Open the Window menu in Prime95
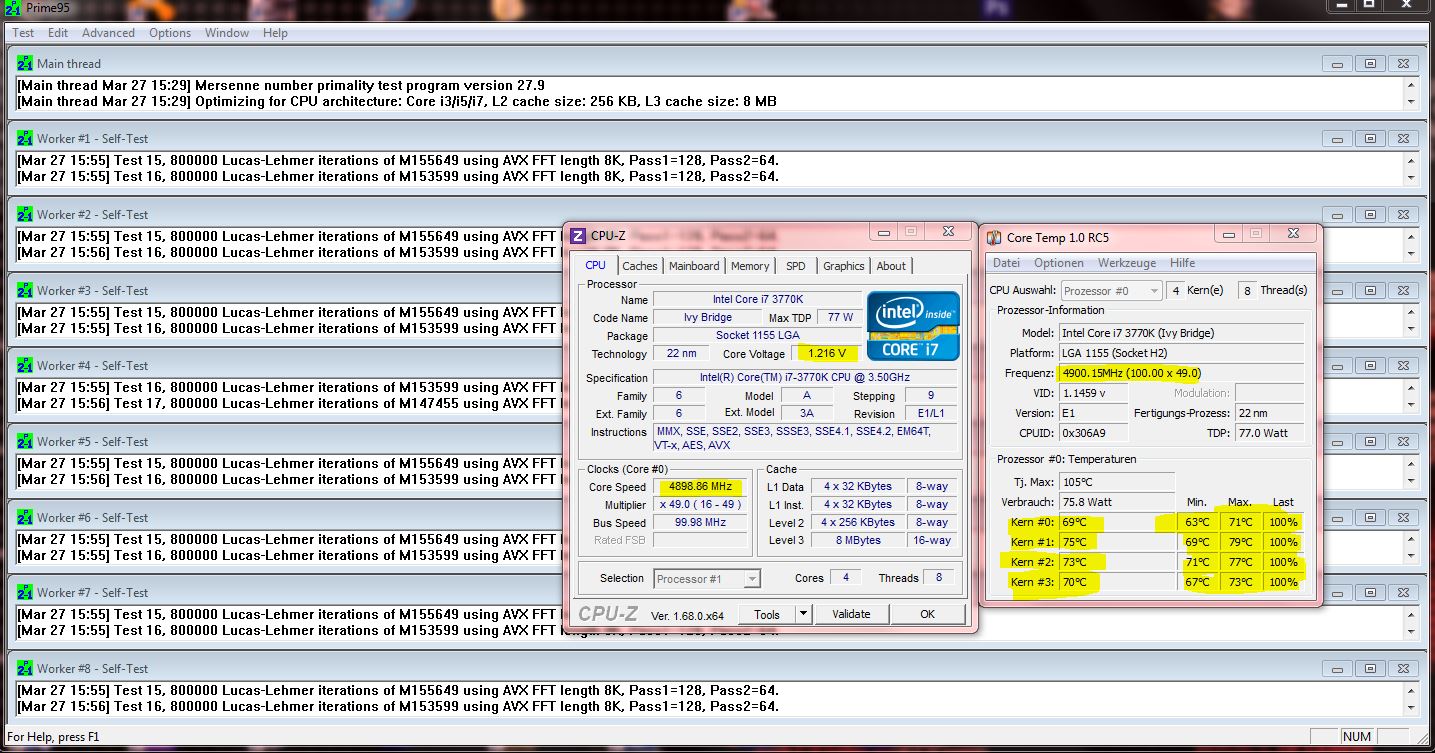The width and height of the screenshot is (1435, 753). click(227, 33)
